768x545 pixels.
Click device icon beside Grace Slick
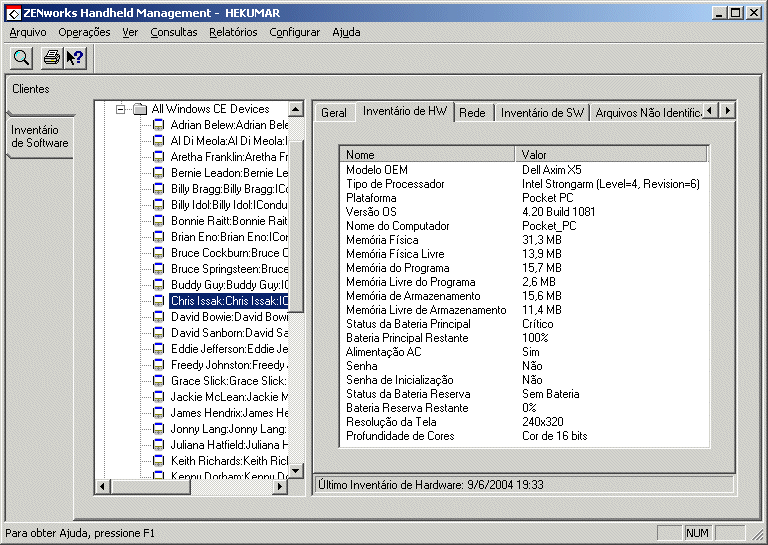coord(158,381)
